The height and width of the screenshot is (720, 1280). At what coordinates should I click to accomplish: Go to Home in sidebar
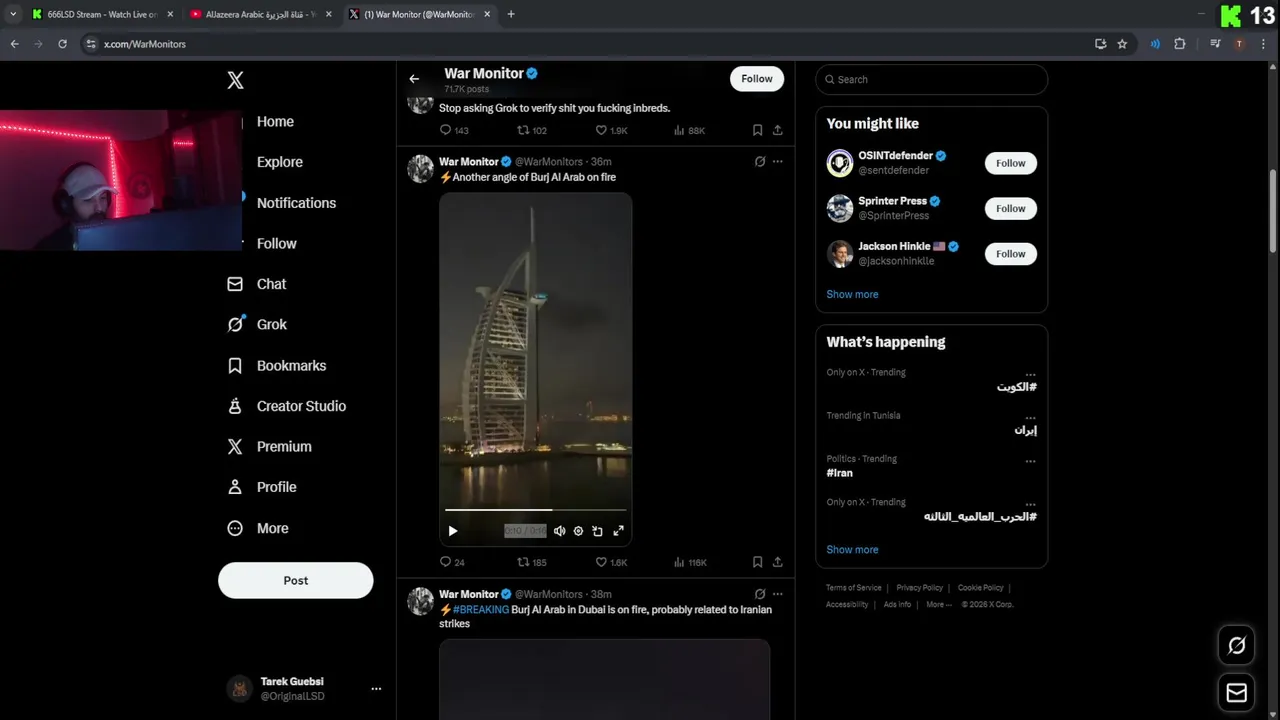(274, 121)
